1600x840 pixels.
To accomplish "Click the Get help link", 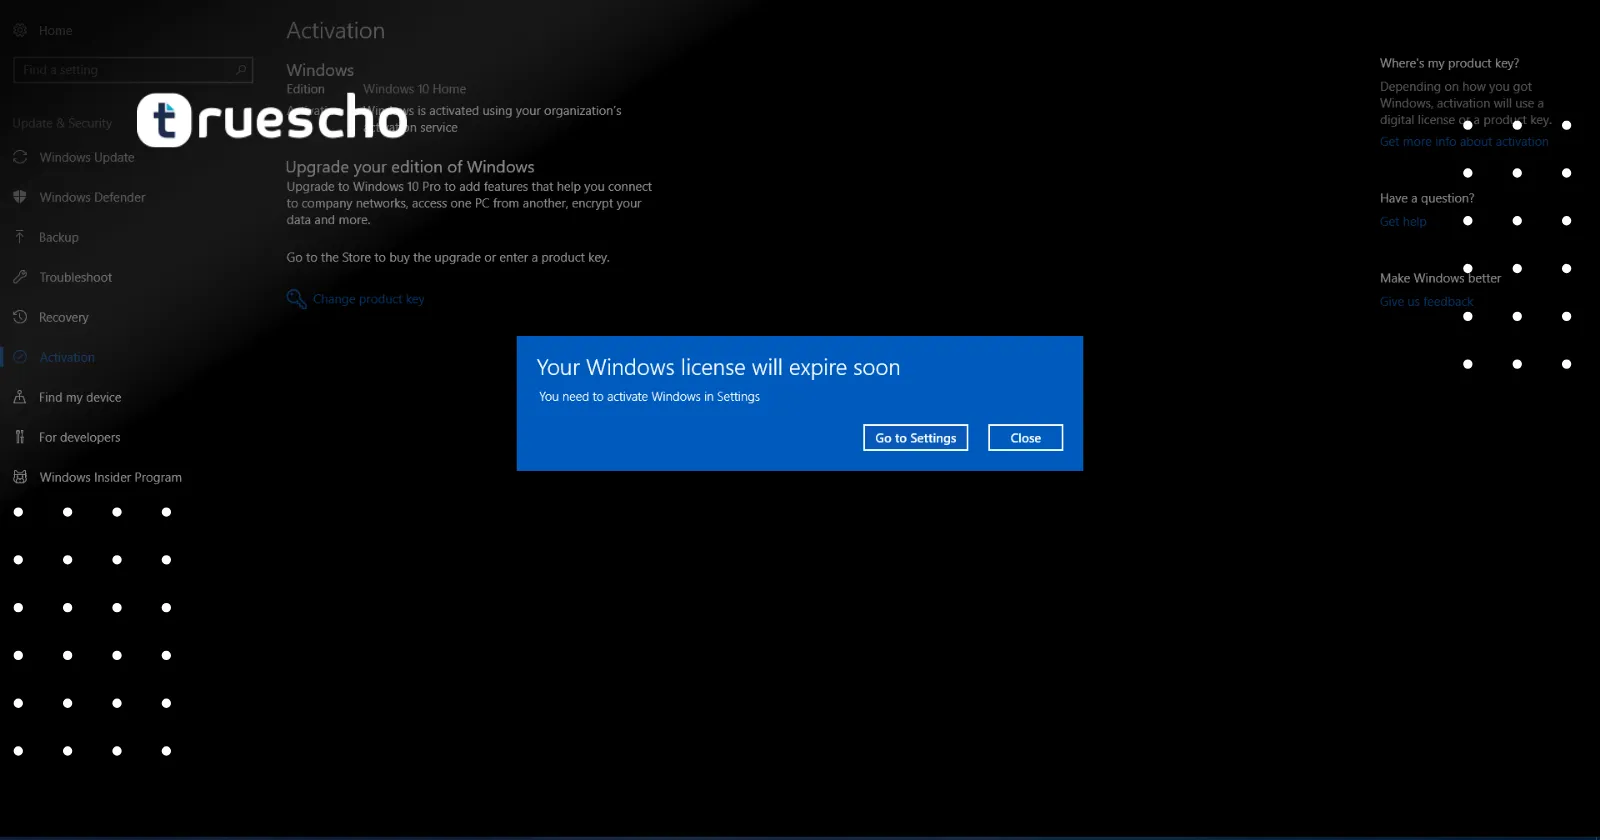I will pos(1403,222).
